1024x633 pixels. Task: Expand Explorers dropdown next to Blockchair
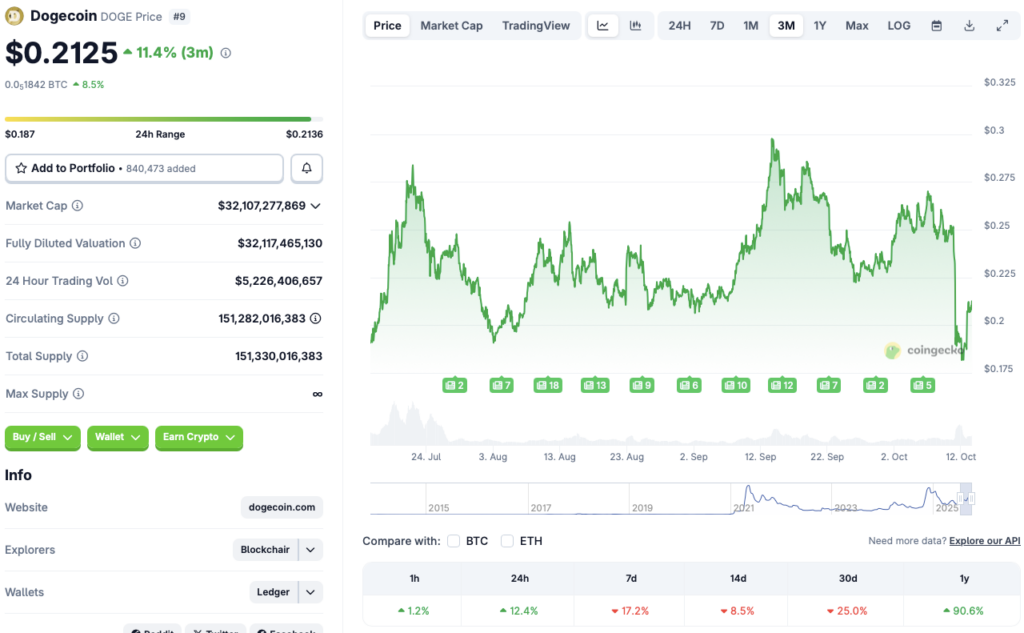(x=311, y=550)
